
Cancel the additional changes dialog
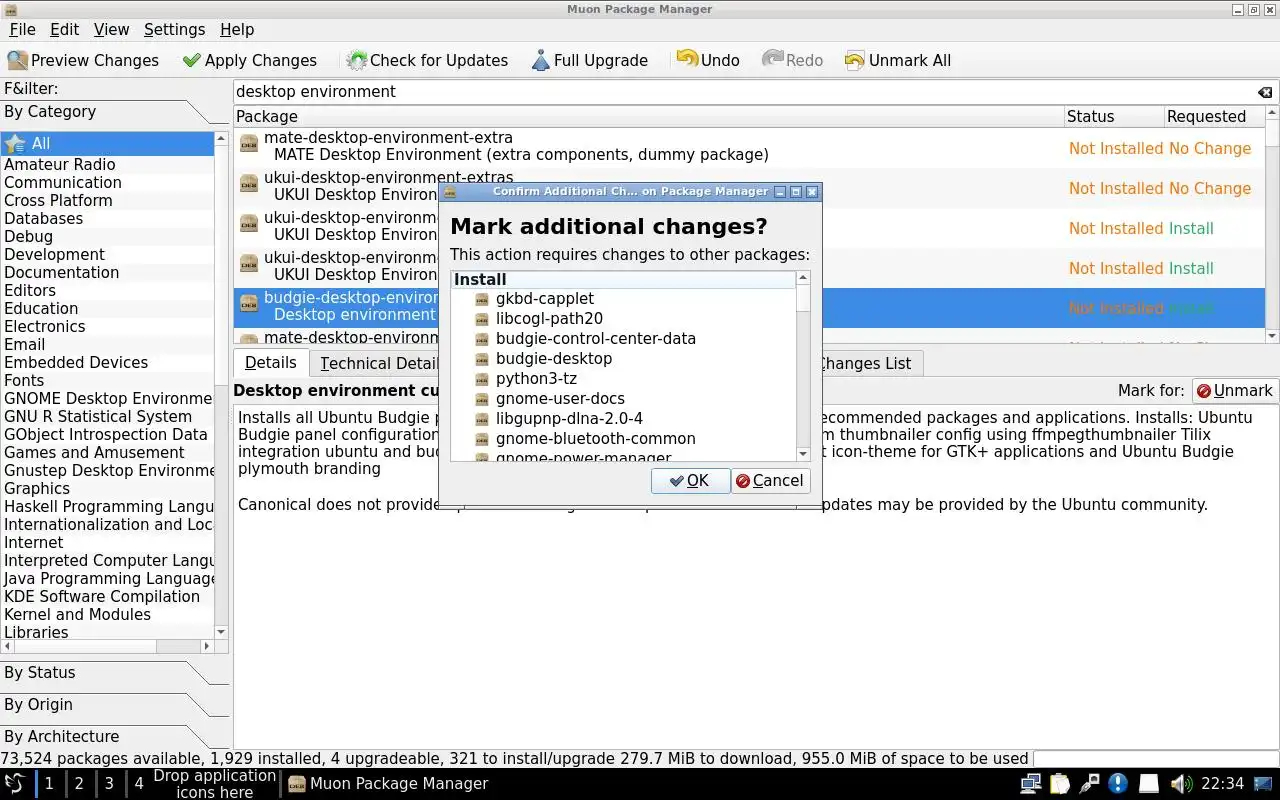[x=770, y=481]
